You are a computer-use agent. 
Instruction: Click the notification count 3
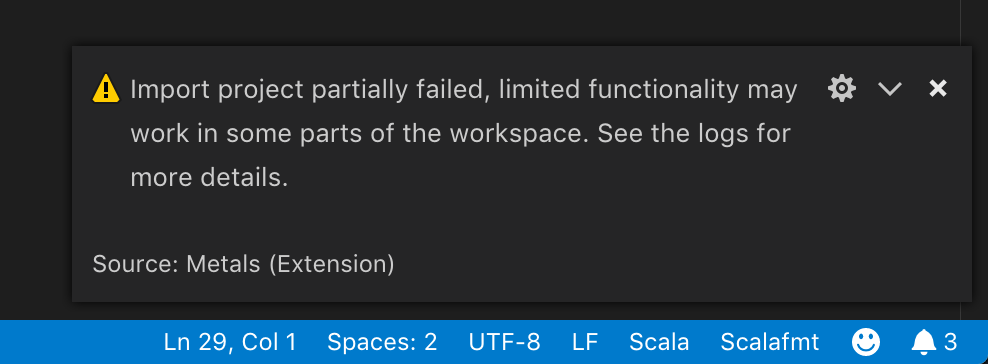pyautogui.click(x=950, y=342)
